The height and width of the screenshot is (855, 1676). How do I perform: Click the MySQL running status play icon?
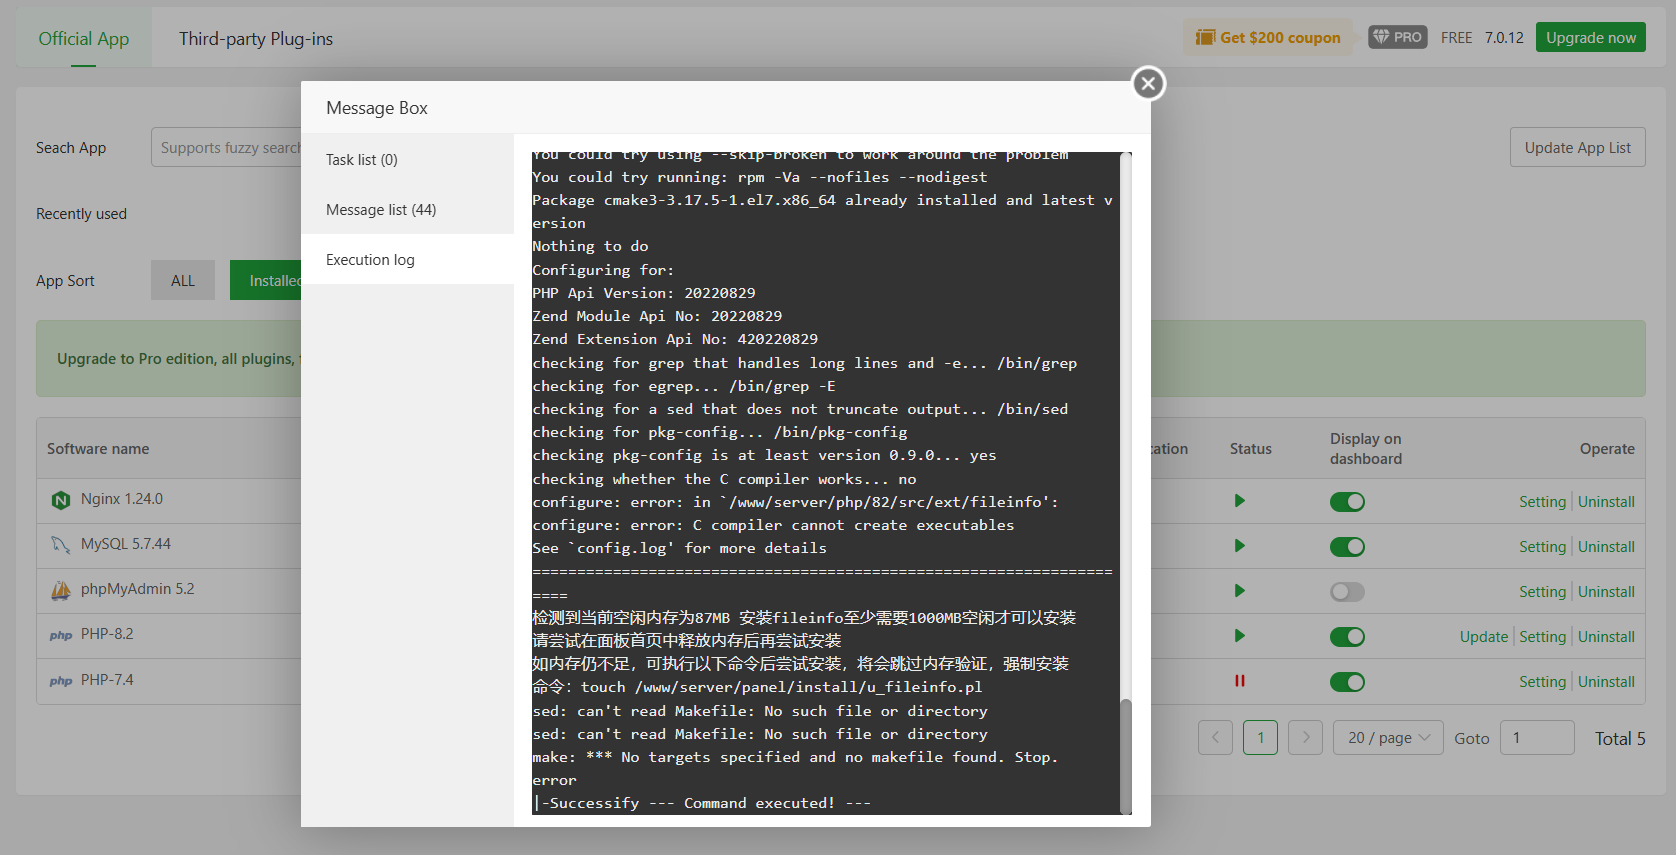point(1239,546)
